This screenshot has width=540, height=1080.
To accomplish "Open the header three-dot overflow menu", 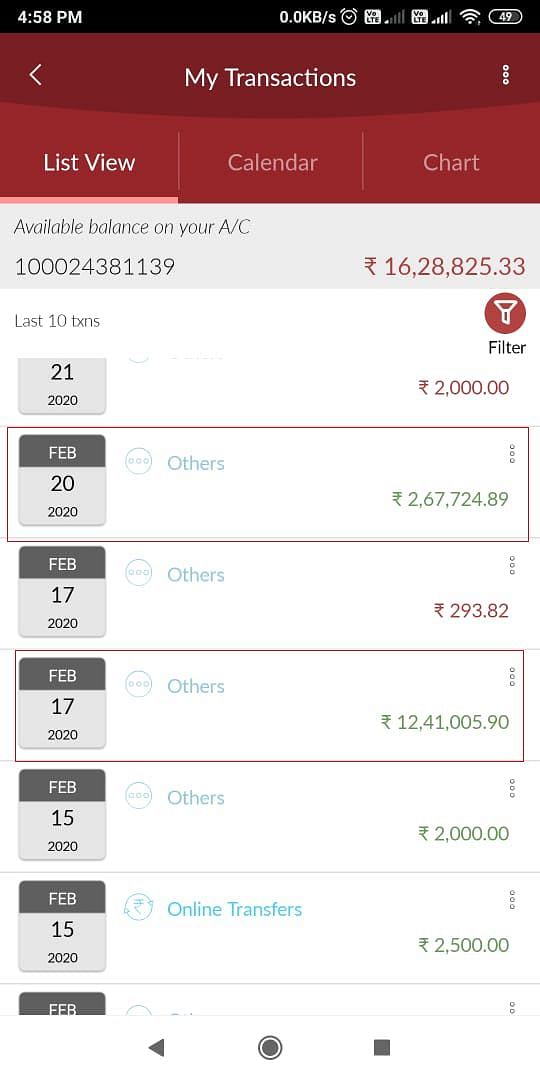I will click(x=506, y=75).
